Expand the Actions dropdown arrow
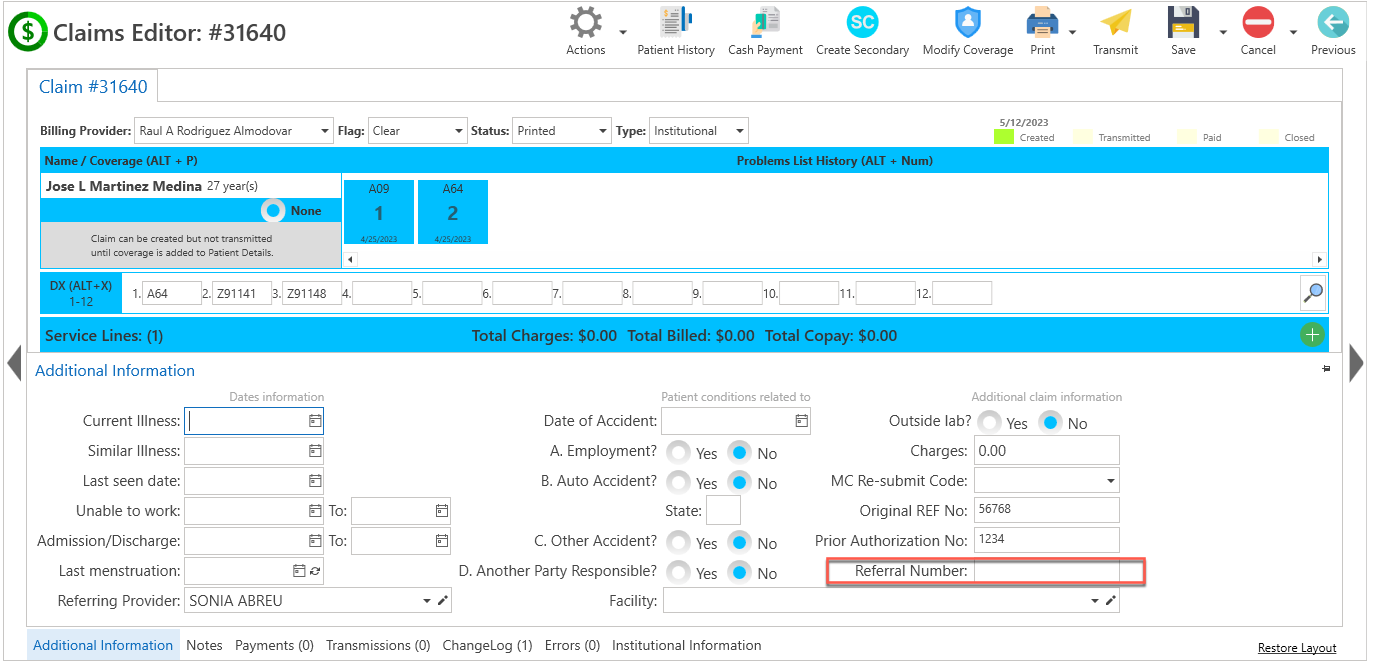1375x665 pixels. (x=622, y=32)
